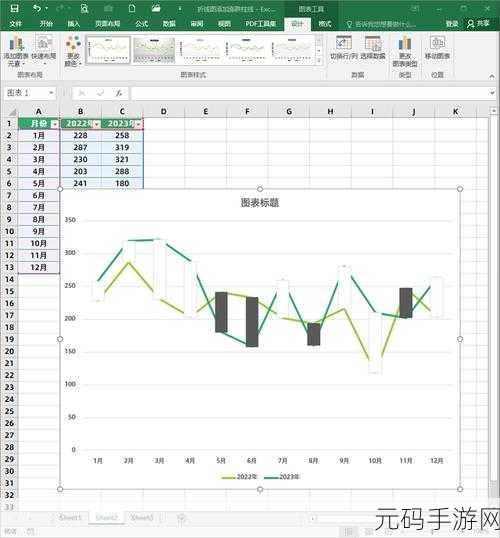Open the 审阅 (Review) tab

pyautogui.click(x=197, y=24)
